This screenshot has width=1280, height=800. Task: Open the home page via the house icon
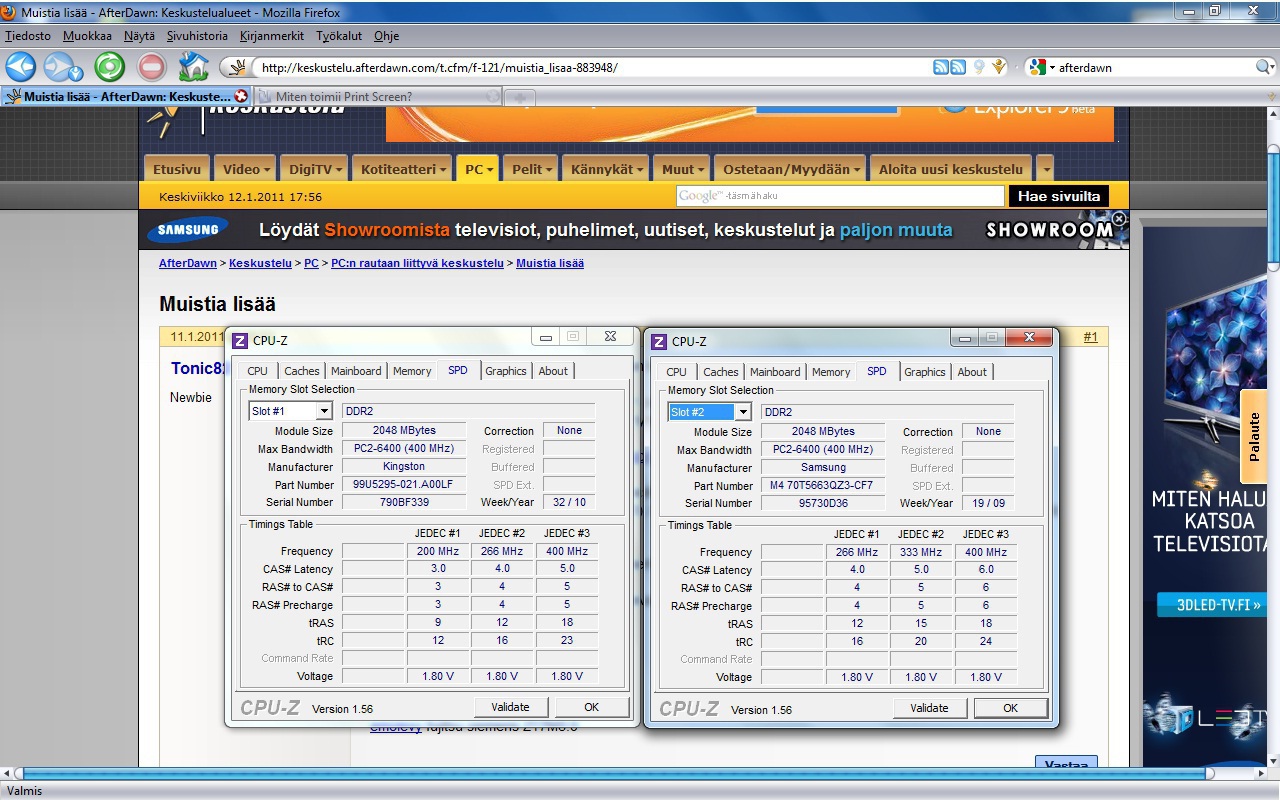pyautogui.click(x=193, y=67)
